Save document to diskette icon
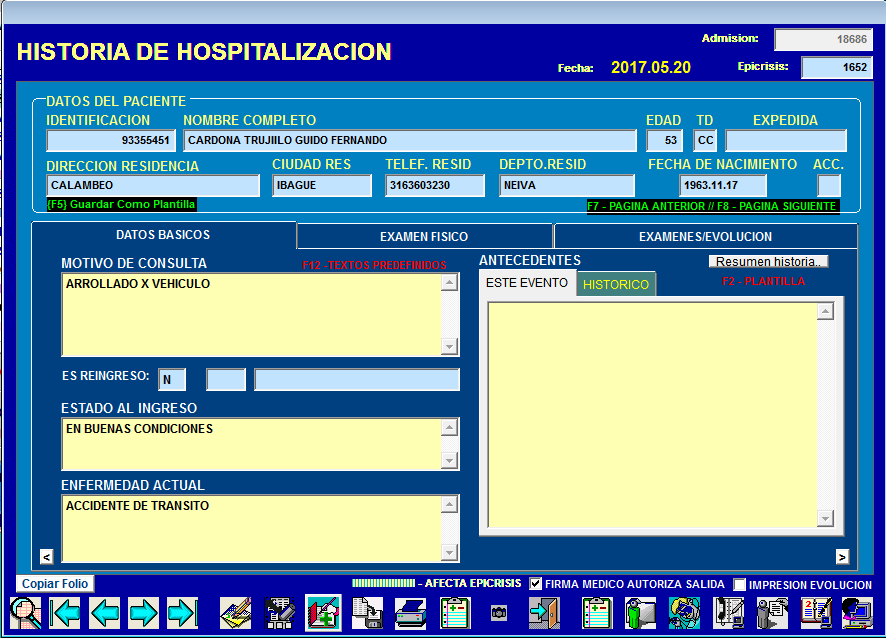The image size is (886, 638). click(367, 613)
